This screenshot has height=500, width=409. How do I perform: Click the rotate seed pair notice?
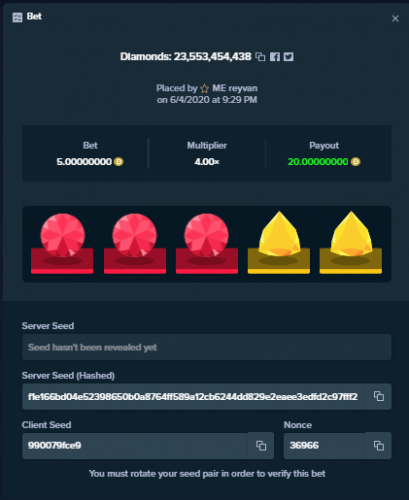(x=207, y=474)
